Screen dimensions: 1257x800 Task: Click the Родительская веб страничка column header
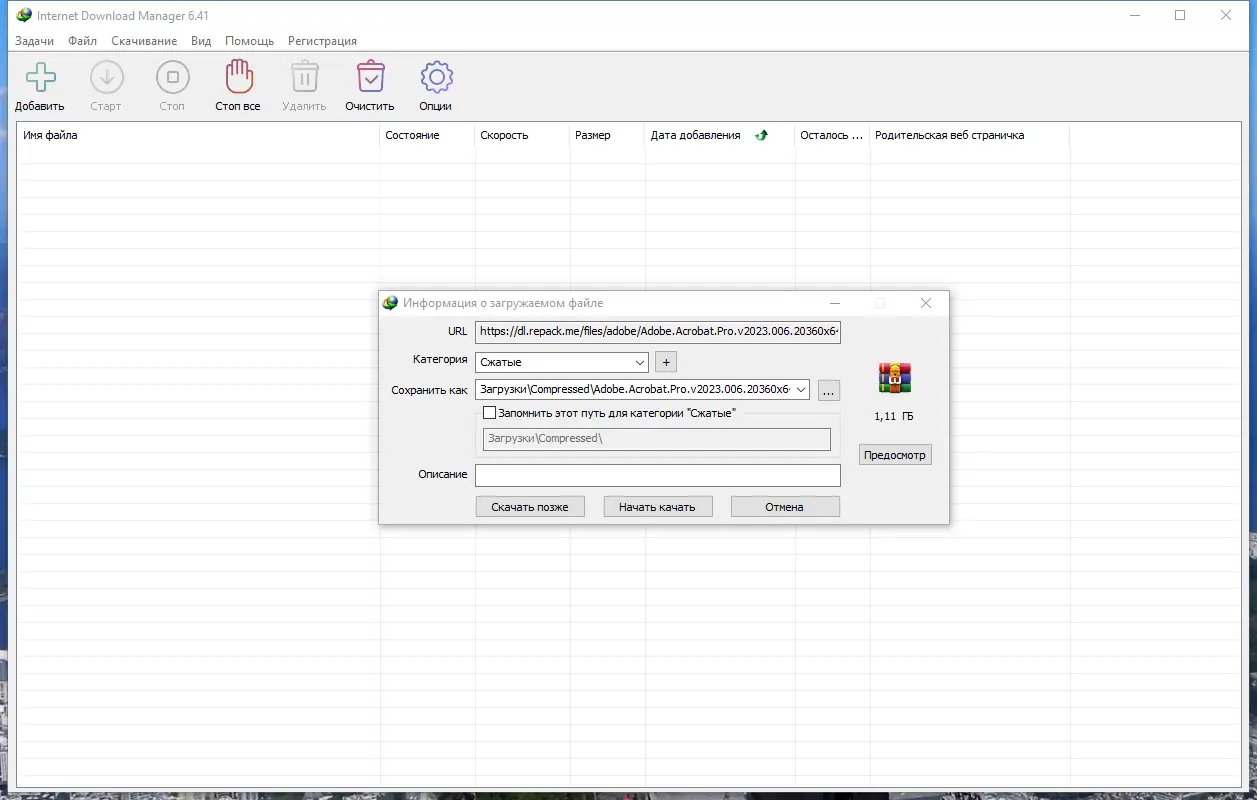click(969, 135)
